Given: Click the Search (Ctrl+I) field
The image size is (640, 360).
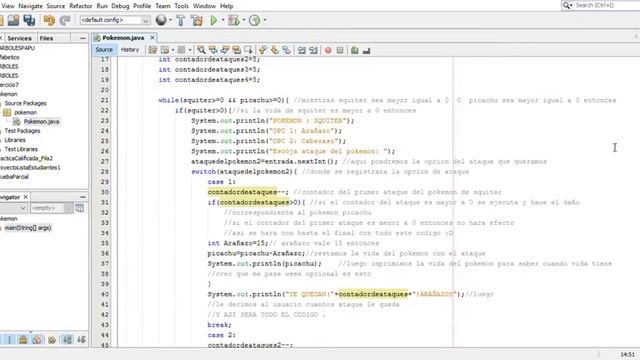Looking at the screenshot, I should 600,5.
